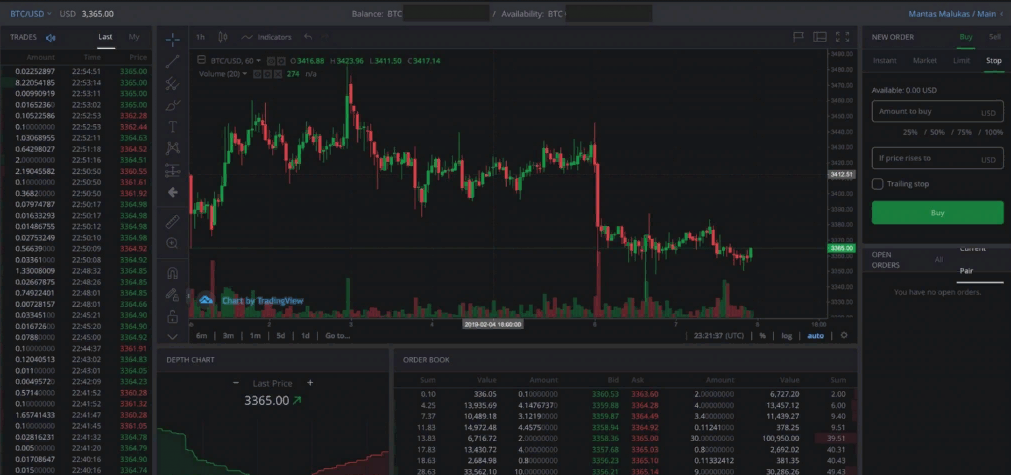The image size is (1011, 475).
Task: Select the crosshair cursor tool
Action: 172,40
